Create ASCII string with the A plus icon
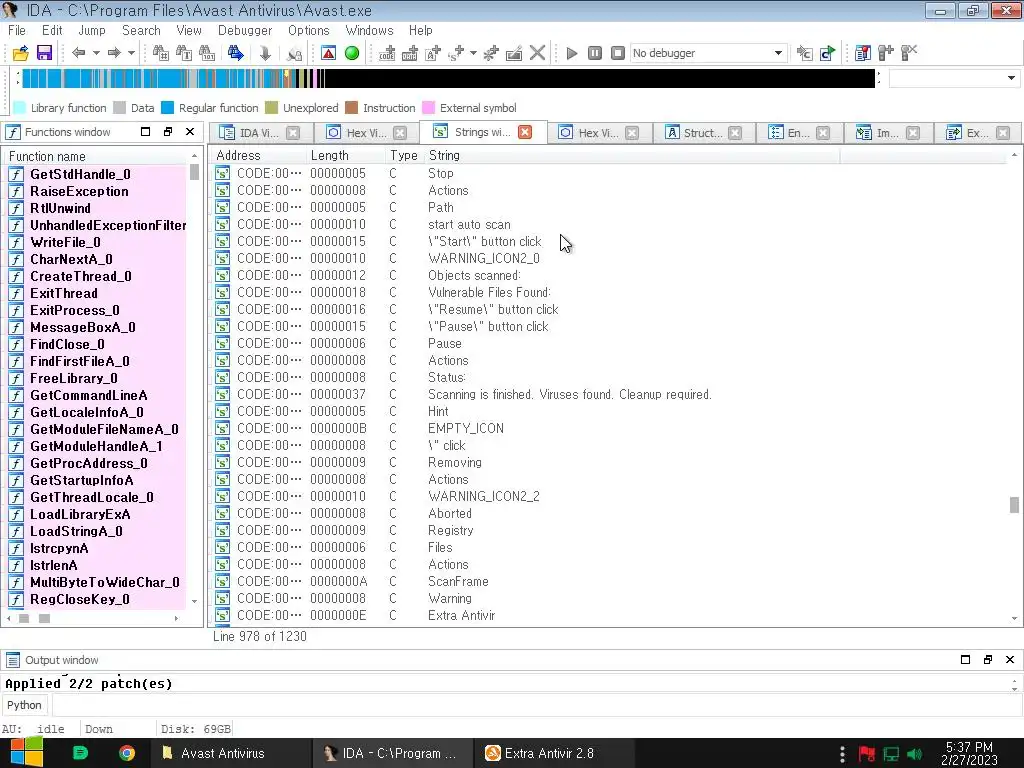 click(x=433, y=53)
